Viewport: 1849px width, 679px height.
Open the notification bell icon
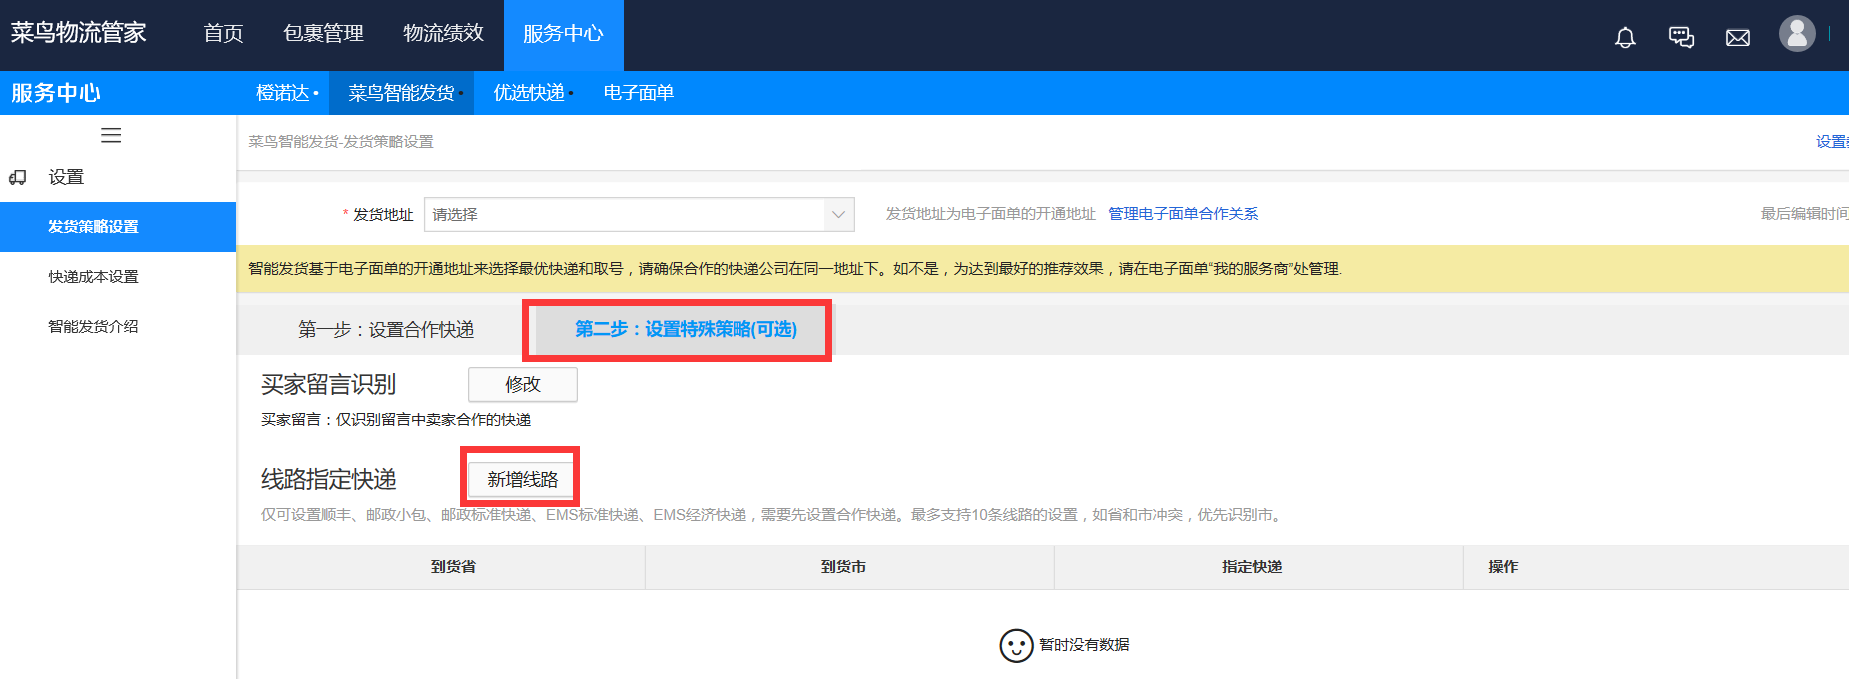[1625, 38]
